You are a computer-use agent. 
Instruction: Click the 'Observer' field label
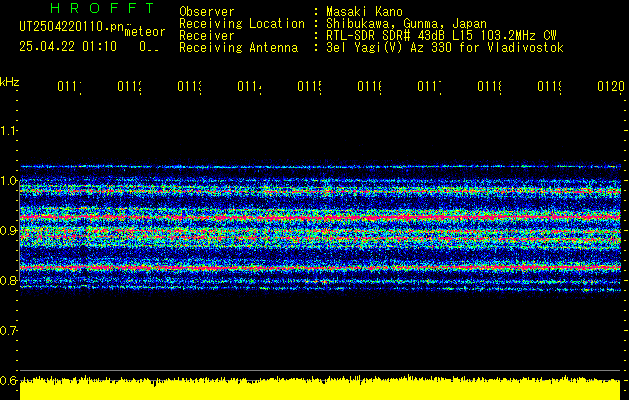[207, 12]
